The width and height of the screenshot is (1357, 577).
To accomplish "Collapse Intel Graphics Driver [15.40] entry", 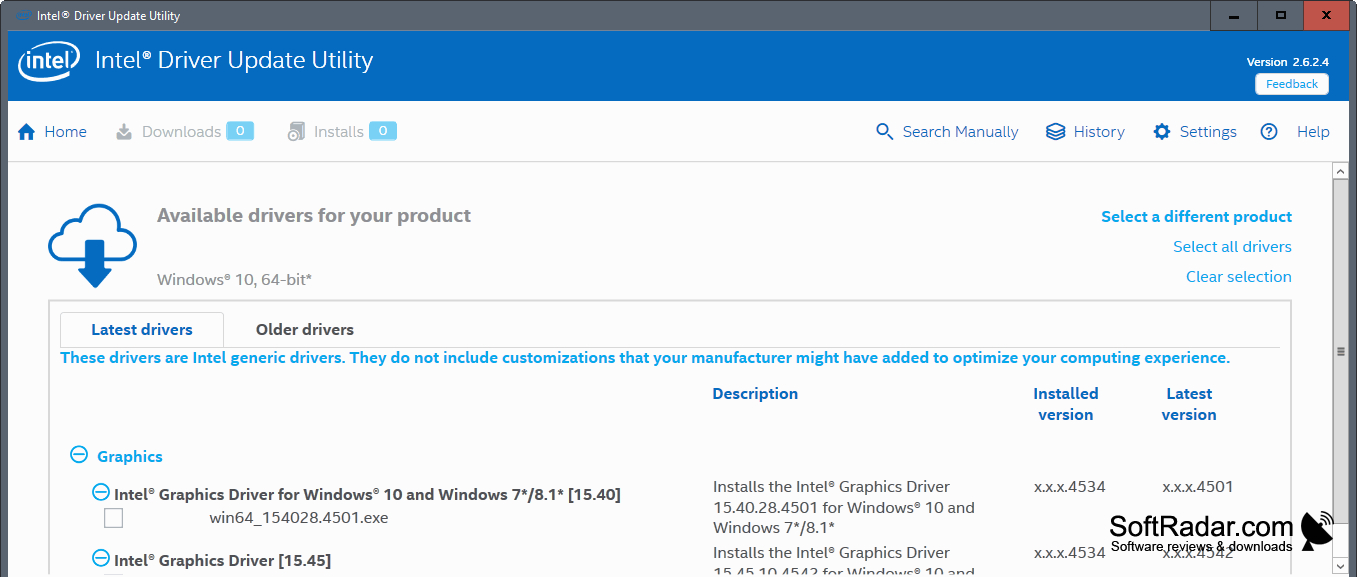I will (x=101, y=492).
